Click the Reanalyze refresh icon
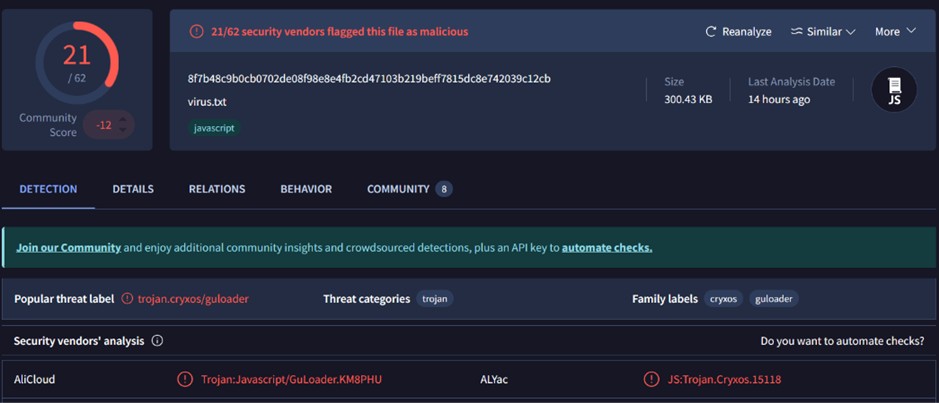The image size is (939, 403). tap(711, 31)
